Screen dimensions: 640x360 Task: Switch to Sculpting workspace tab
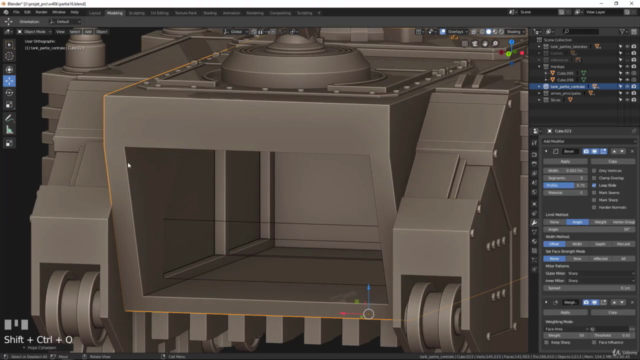tap(137, 13)
